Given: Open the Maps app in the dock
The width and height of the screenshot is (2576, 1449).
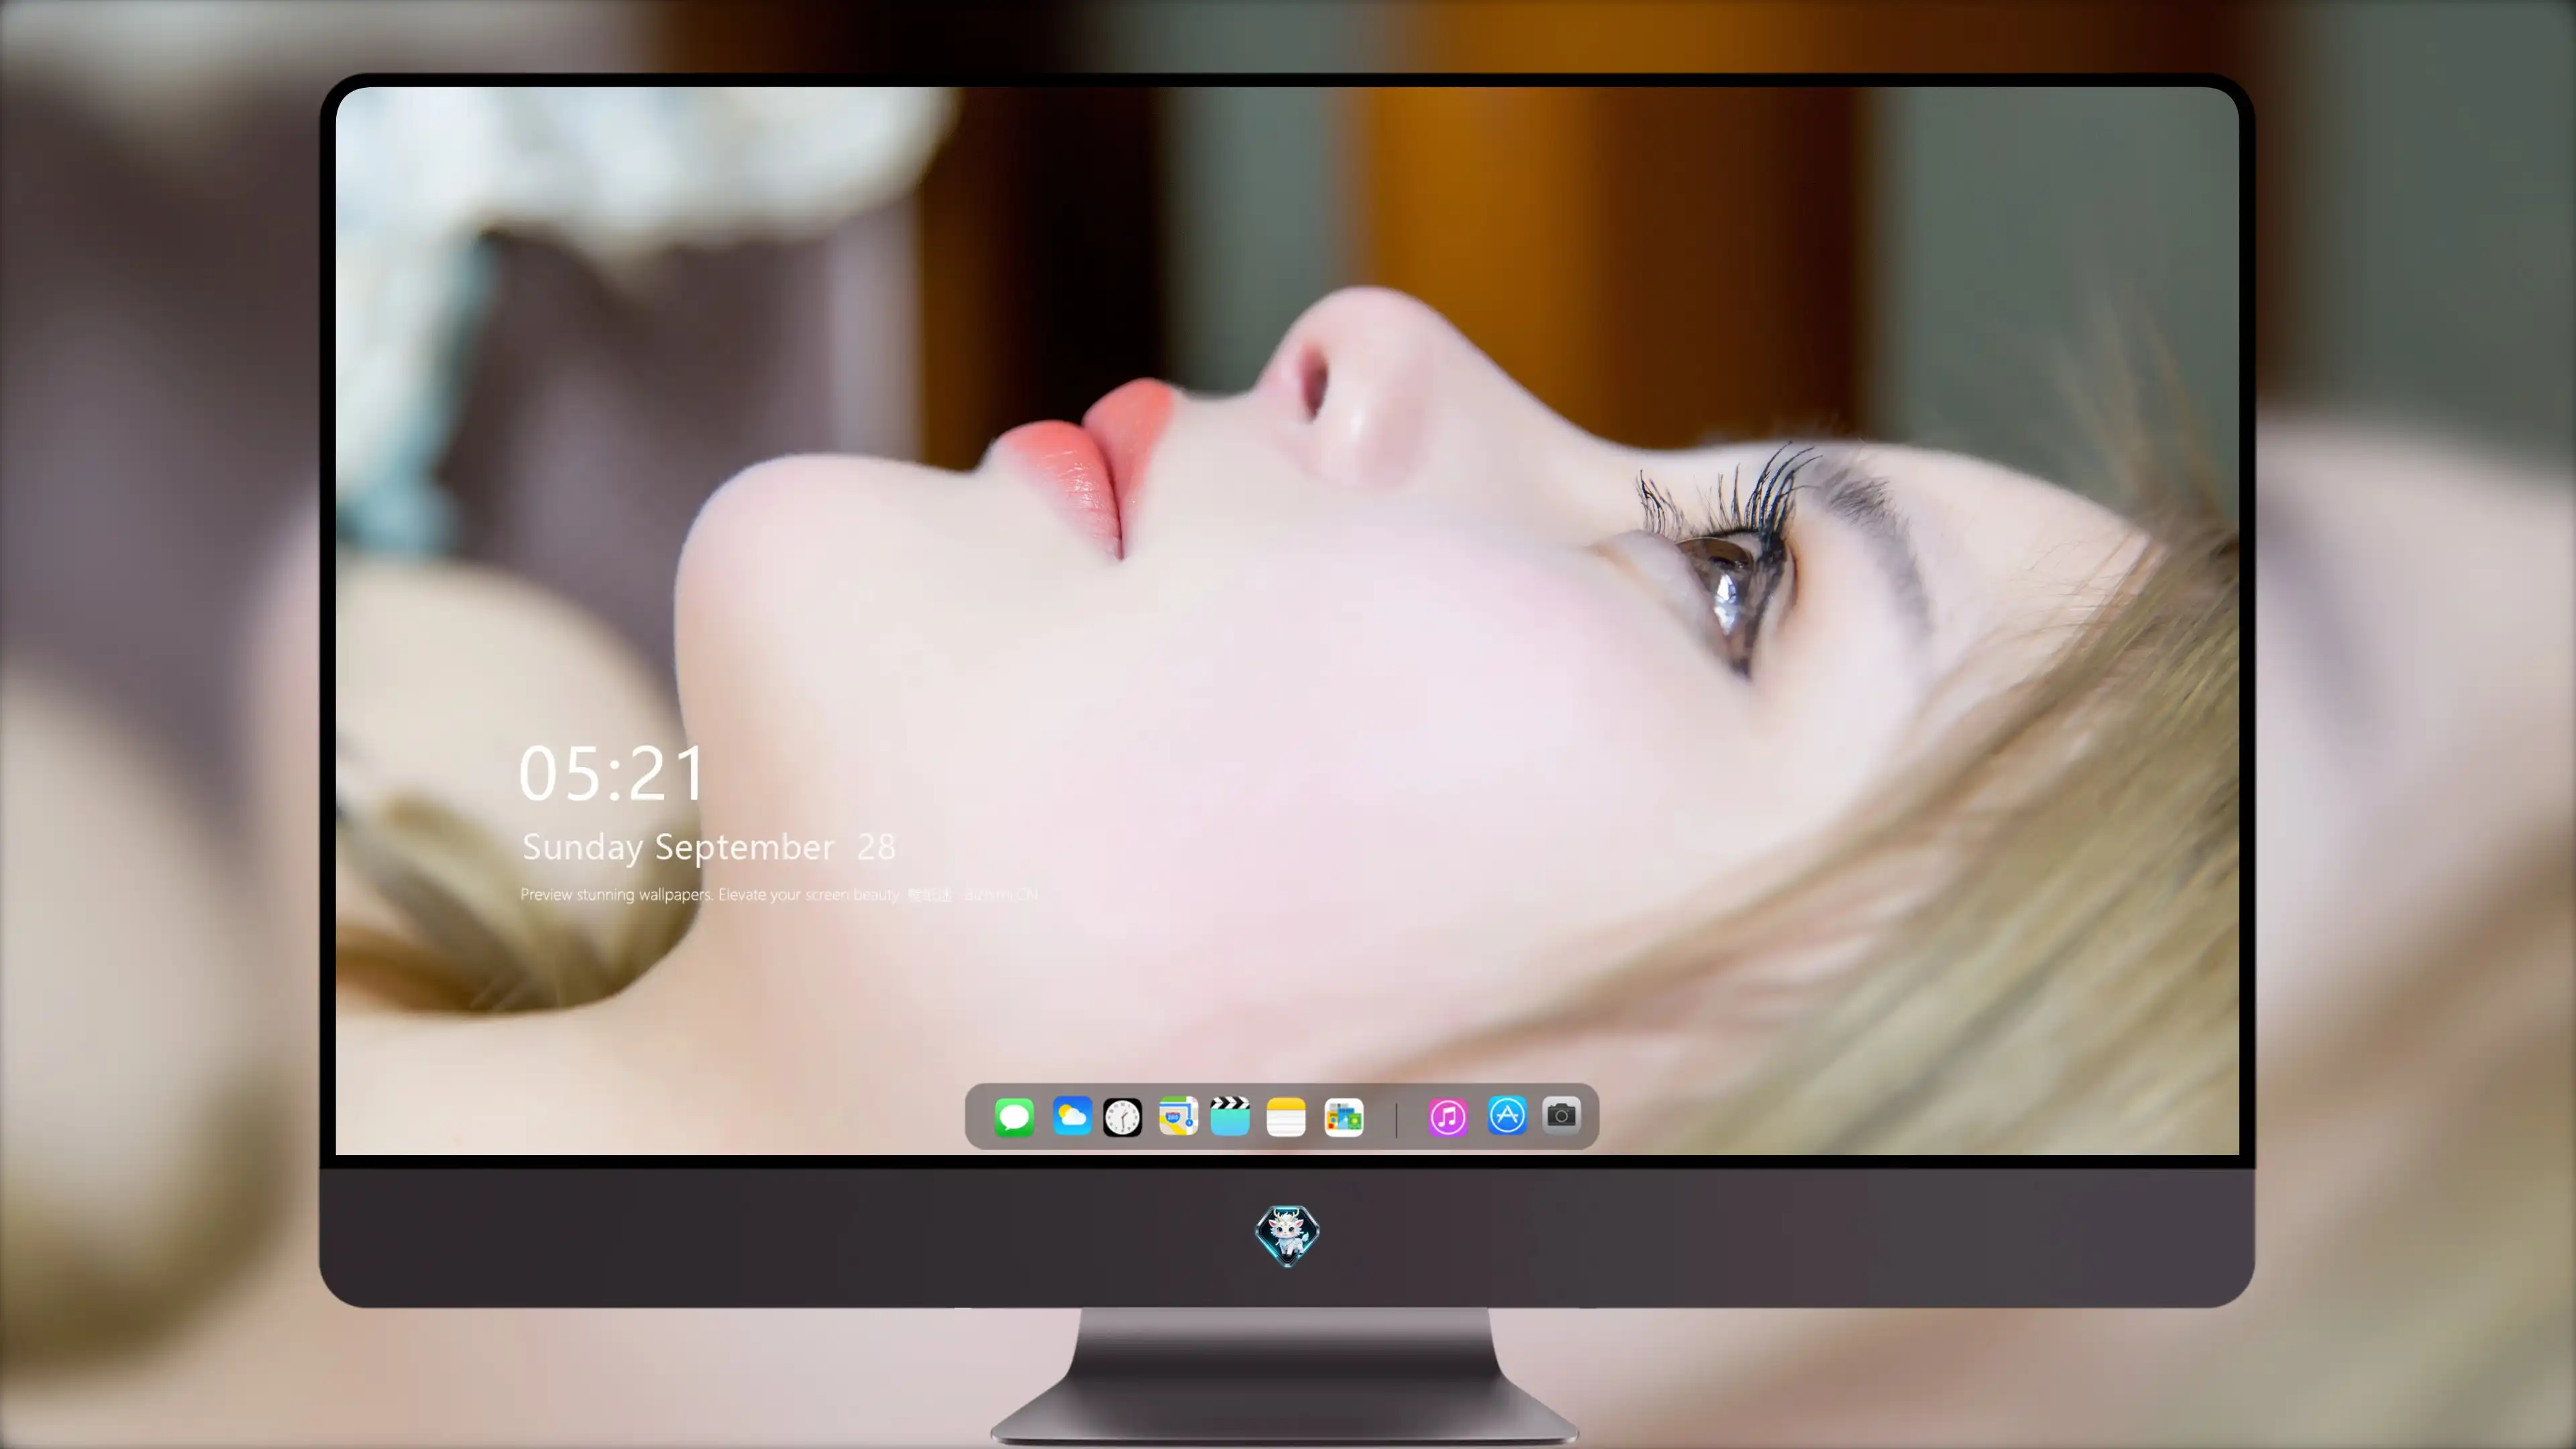Looking at the screenshot, I should click(1178, 1116).
